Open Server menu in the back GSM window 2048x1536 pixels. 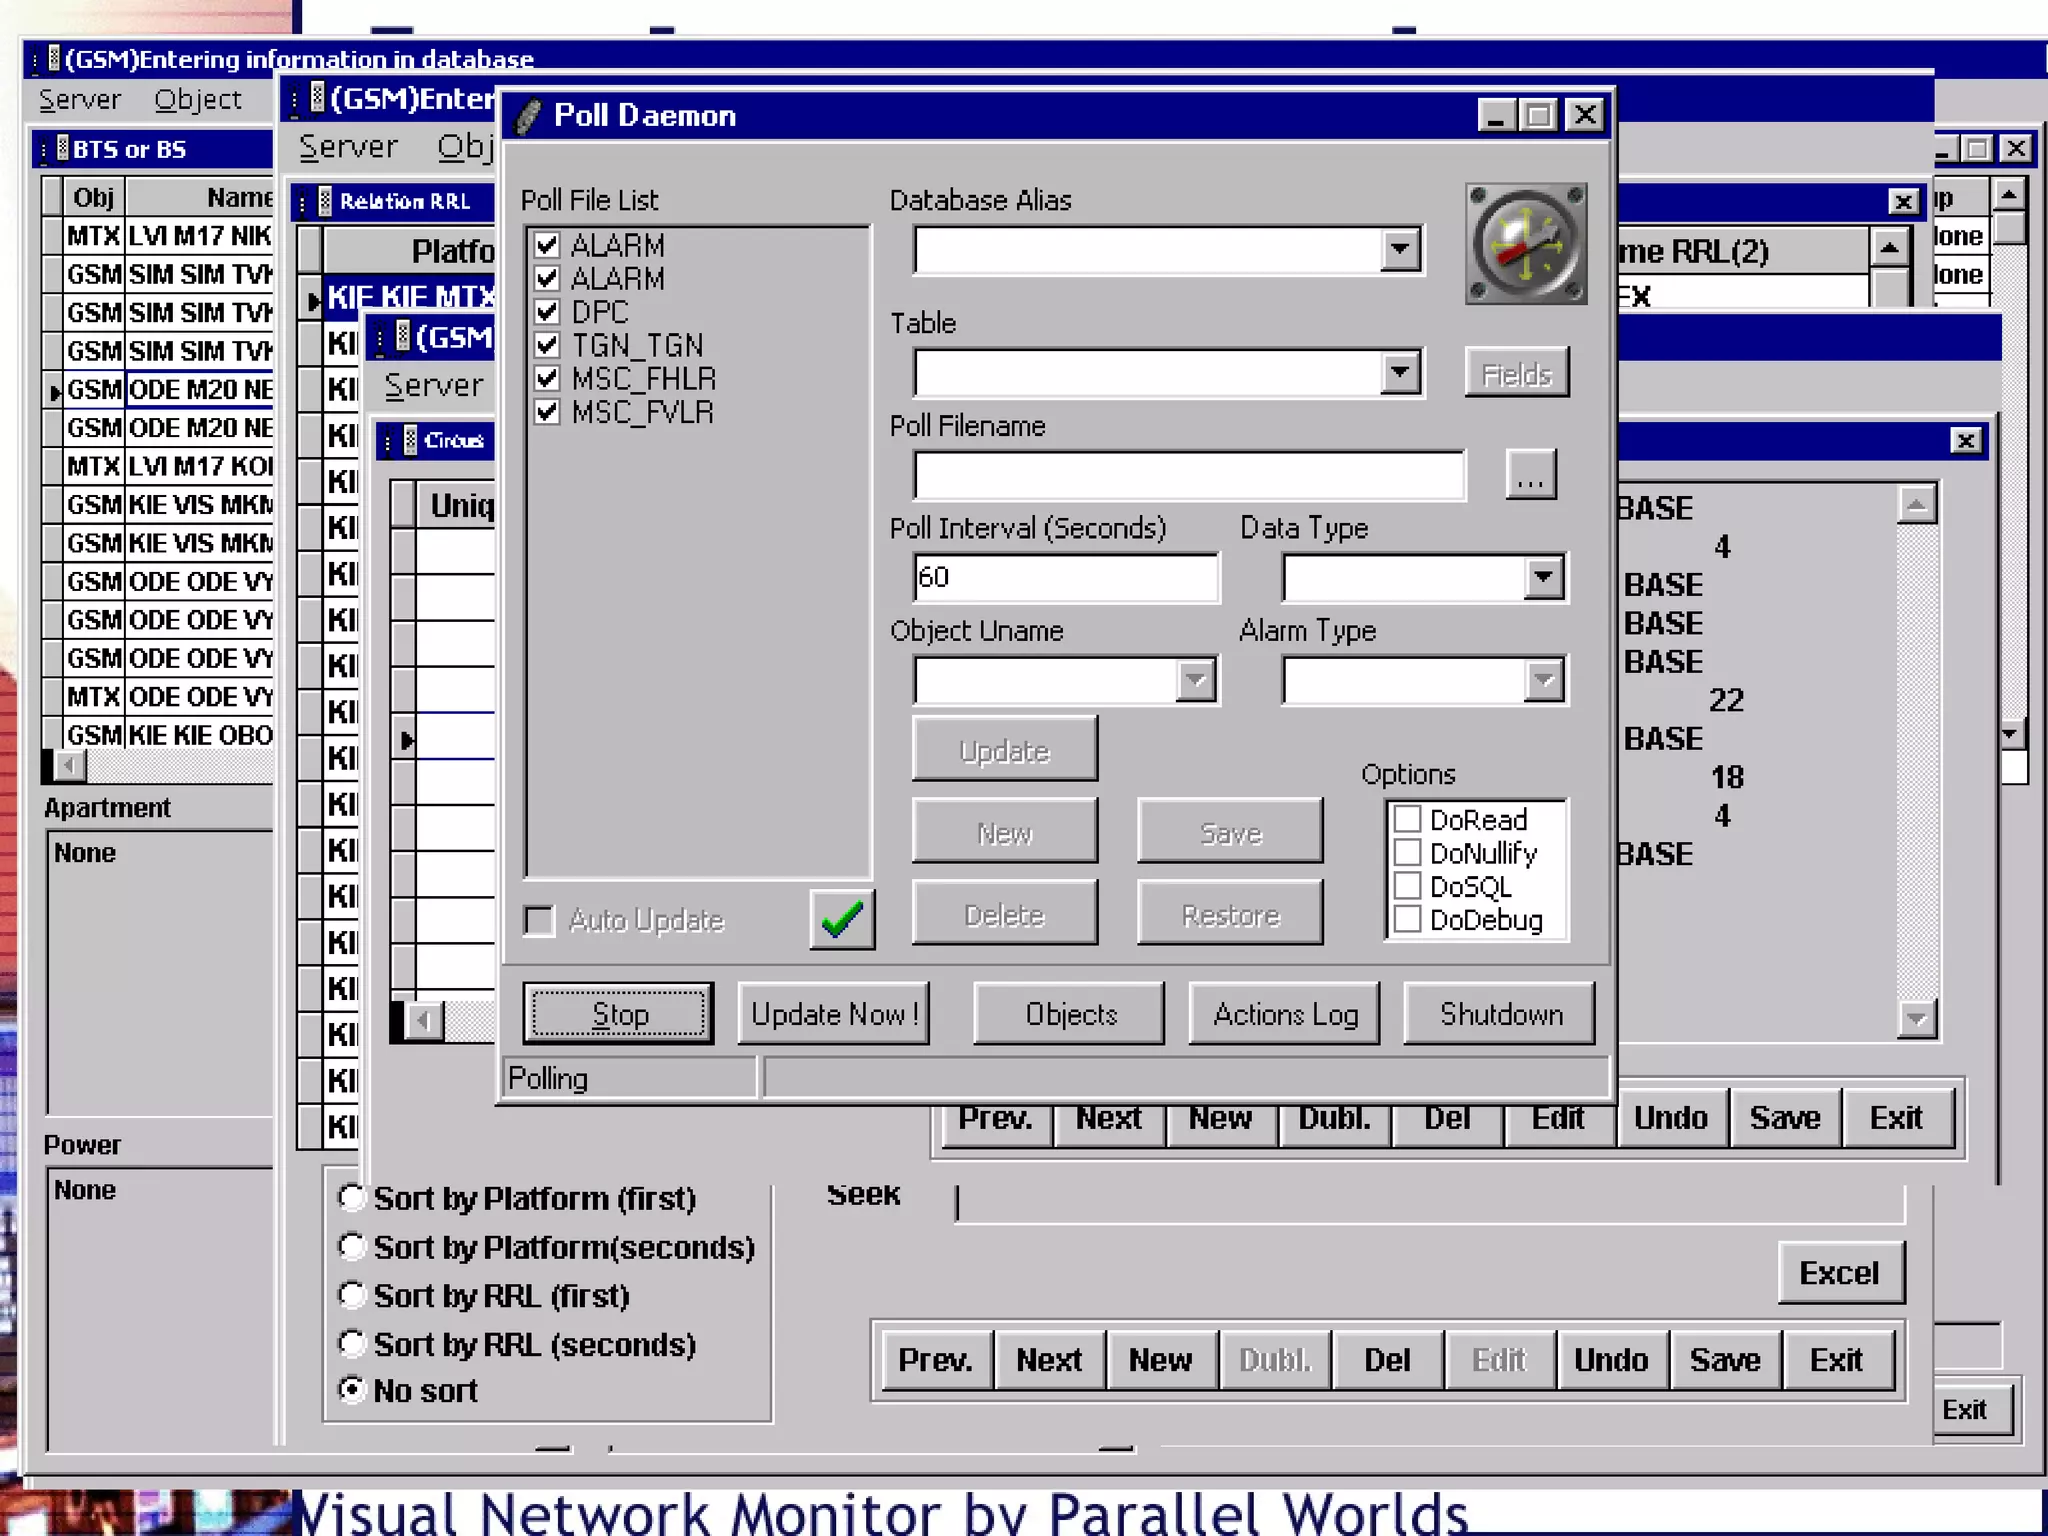[79, 100]
